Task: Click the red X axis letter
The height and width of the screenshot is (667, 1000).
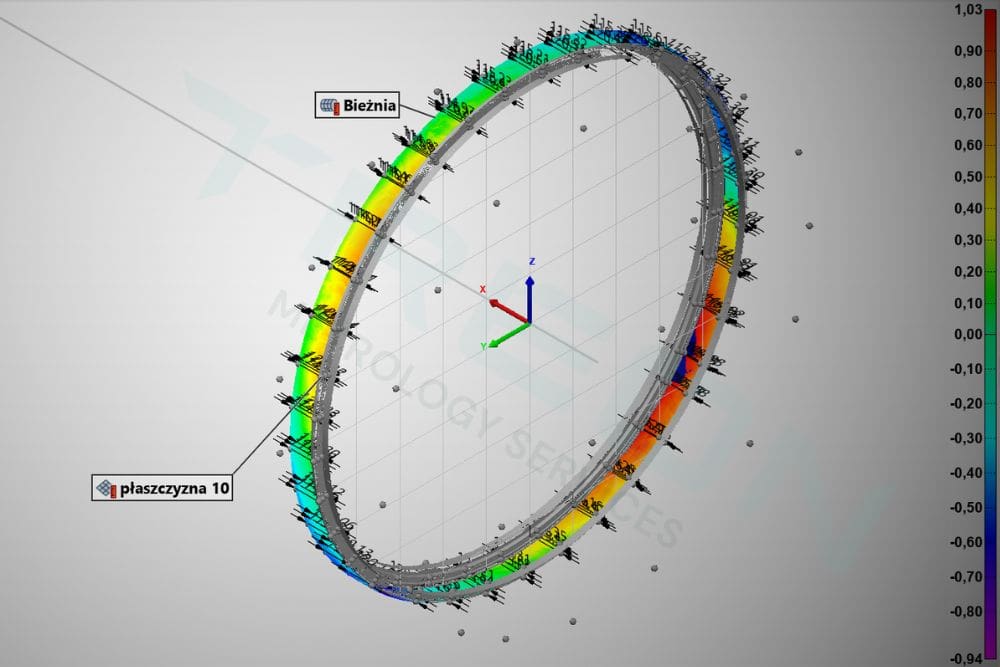Action: (482, 290)
